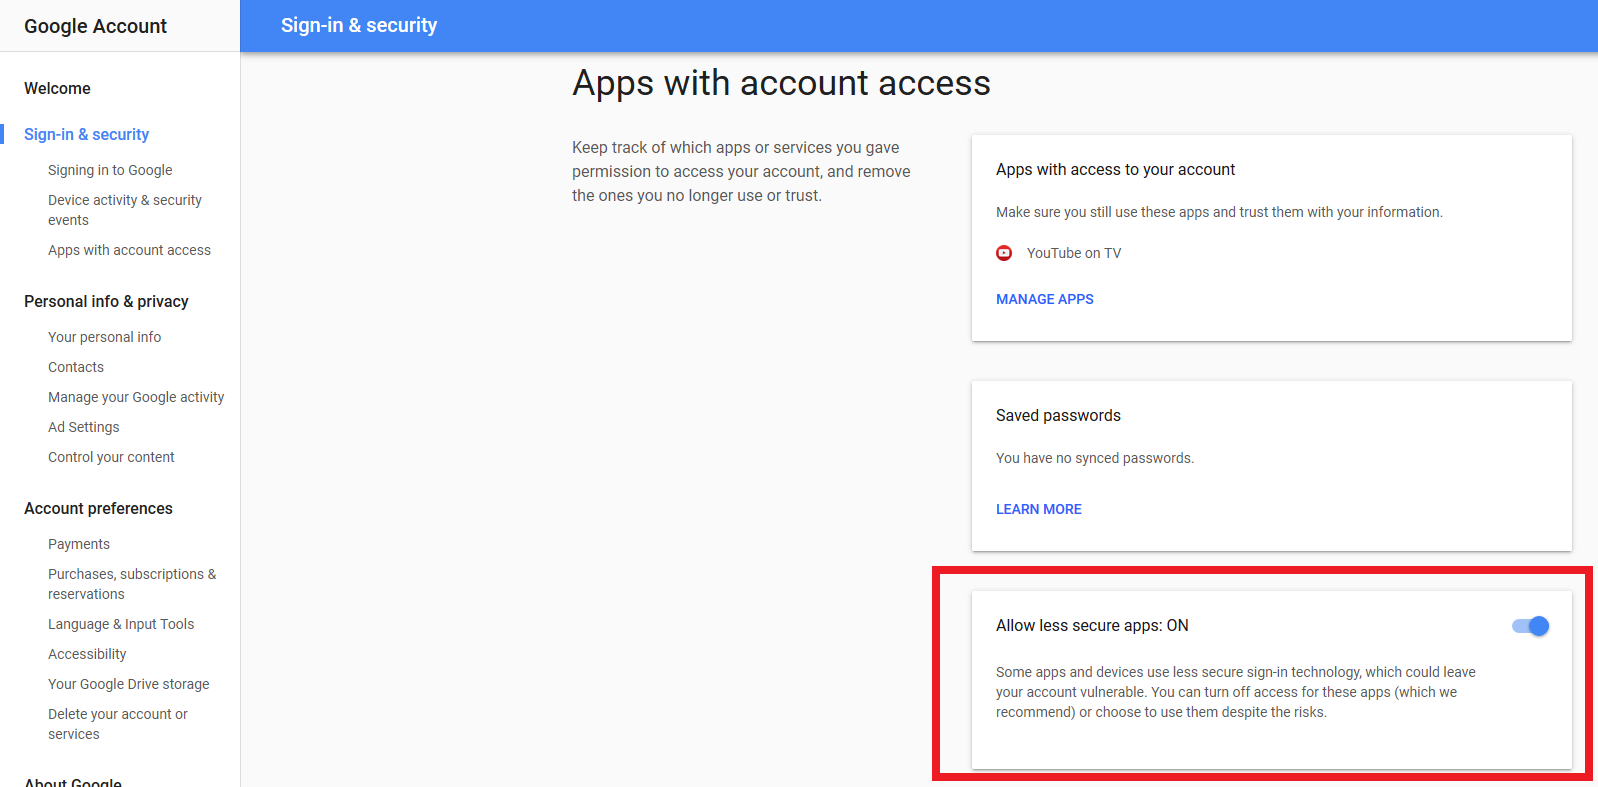Viewport: 1598px width, 787px height.
Task: Open the Welcome page in sidebar
Action: tap(57, 88)
